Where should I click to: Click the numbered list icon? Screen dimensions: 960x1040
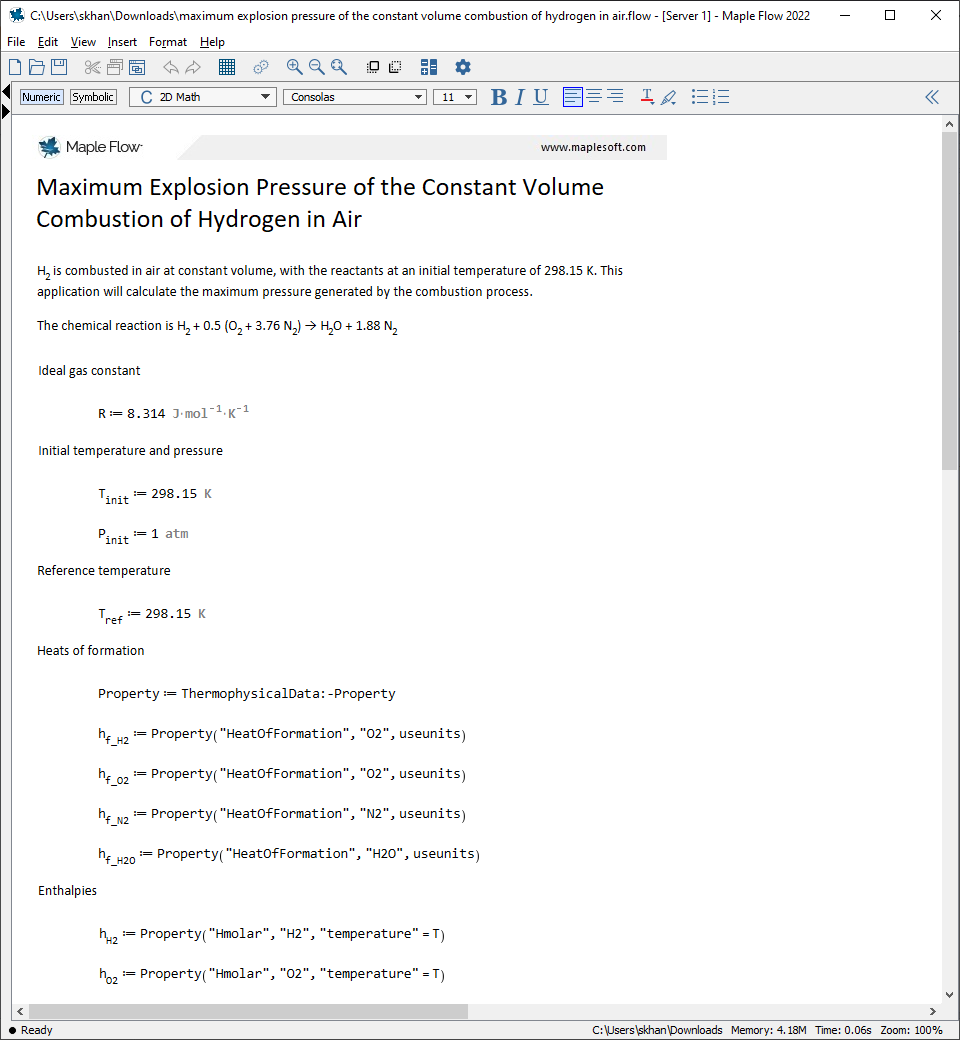pos(721,97)
